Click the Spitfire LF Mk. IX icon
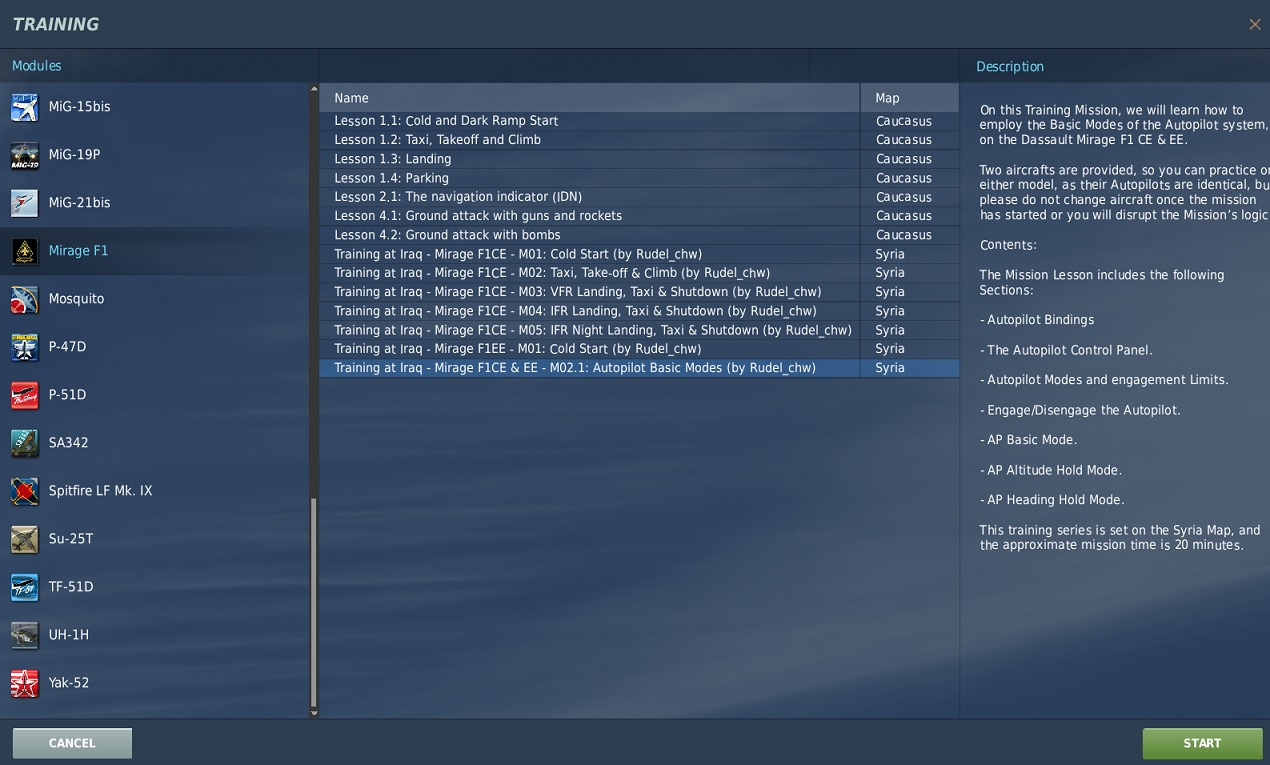Screen dimensions: 1270x765 coord(25,491)
